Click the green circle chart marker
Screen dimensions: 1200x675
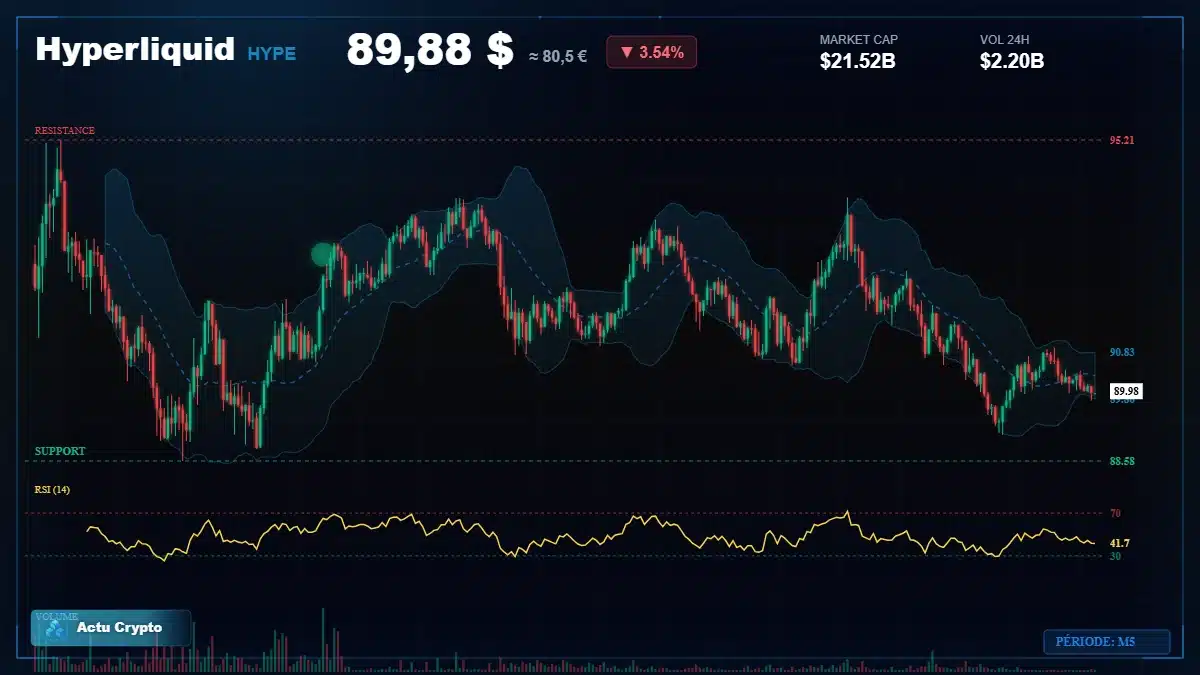click(323, 255)
